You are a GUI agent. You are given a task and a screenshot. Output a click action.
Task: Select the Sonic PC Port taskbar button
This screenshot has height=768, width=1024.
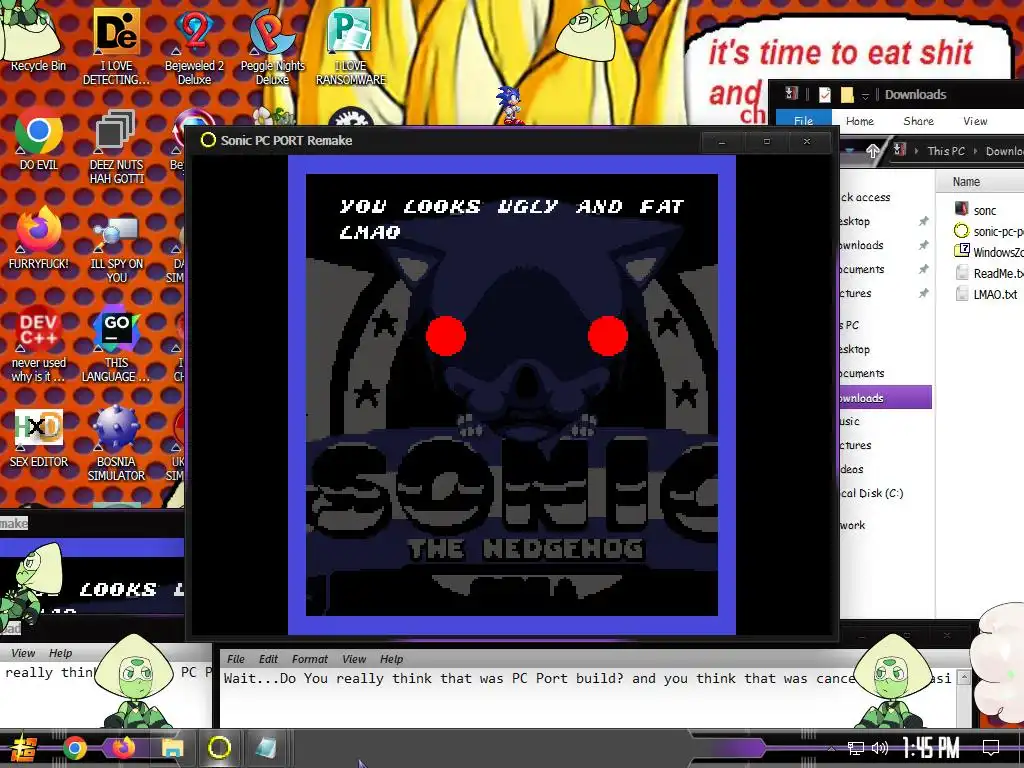(x=219, y=748)
